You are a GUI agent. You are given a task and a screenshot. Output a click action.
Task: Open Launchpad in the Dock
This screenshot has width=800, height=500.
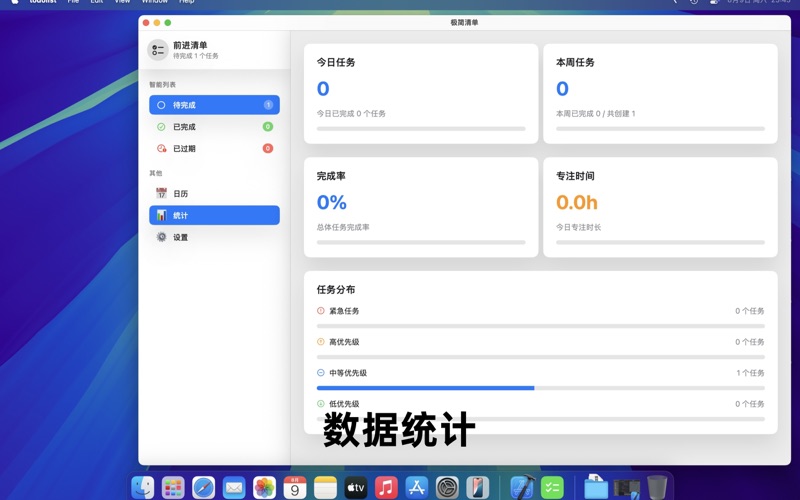(x=173, y=488)
